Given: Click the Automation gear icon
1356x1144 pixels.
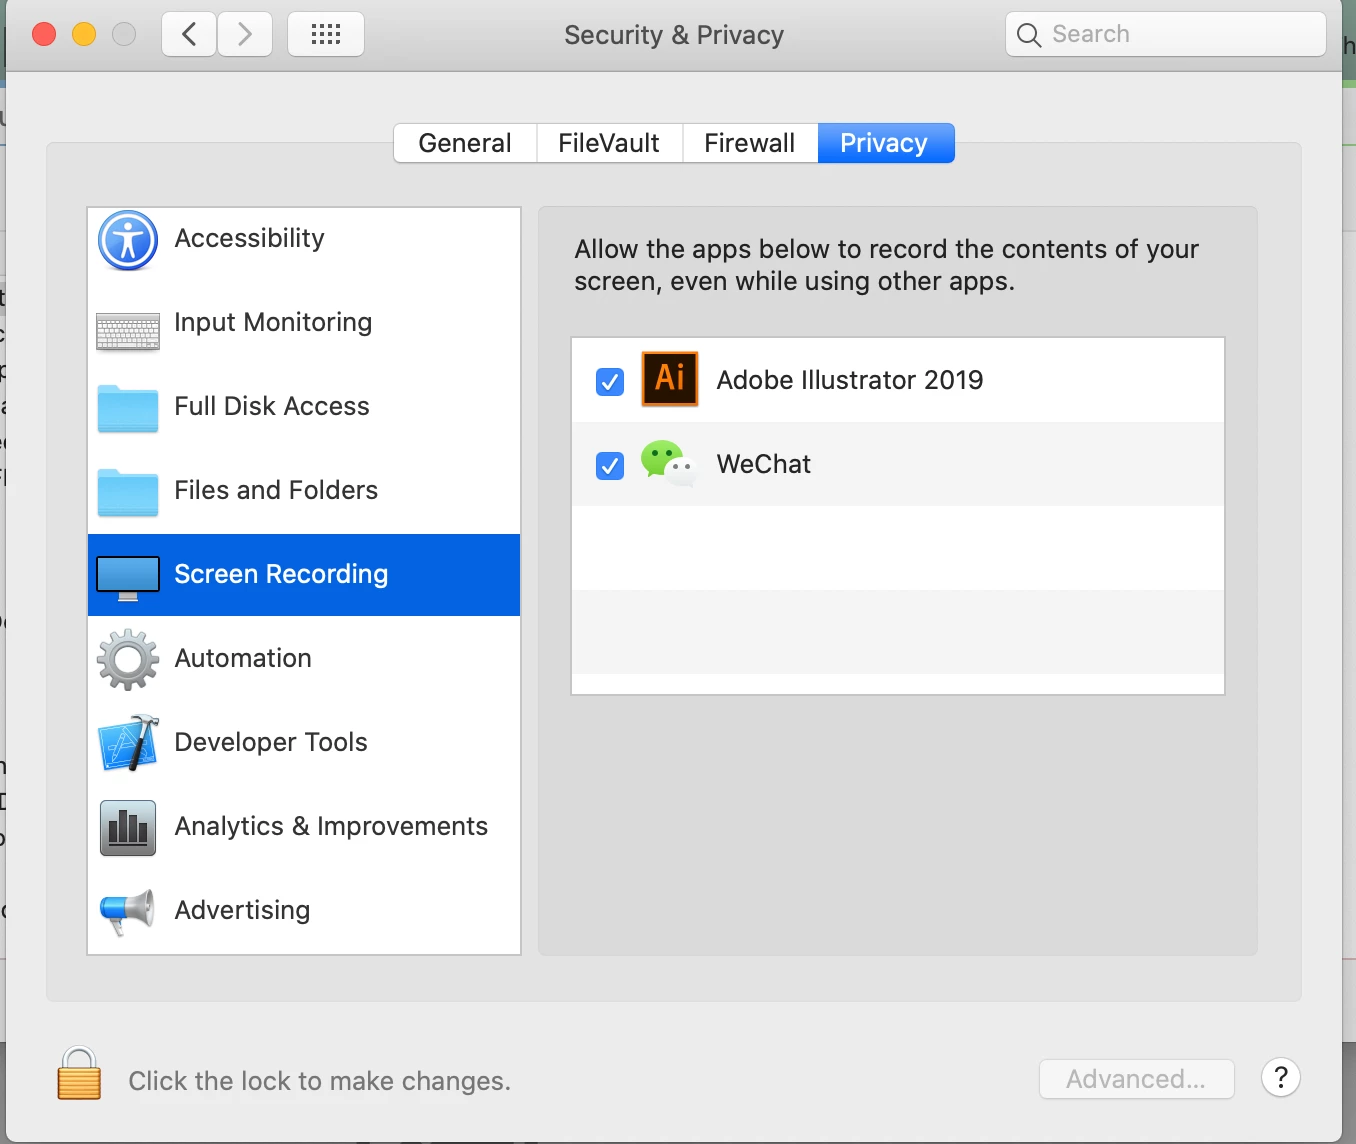Looking at the screenshot, I should (x=128, y=659).
